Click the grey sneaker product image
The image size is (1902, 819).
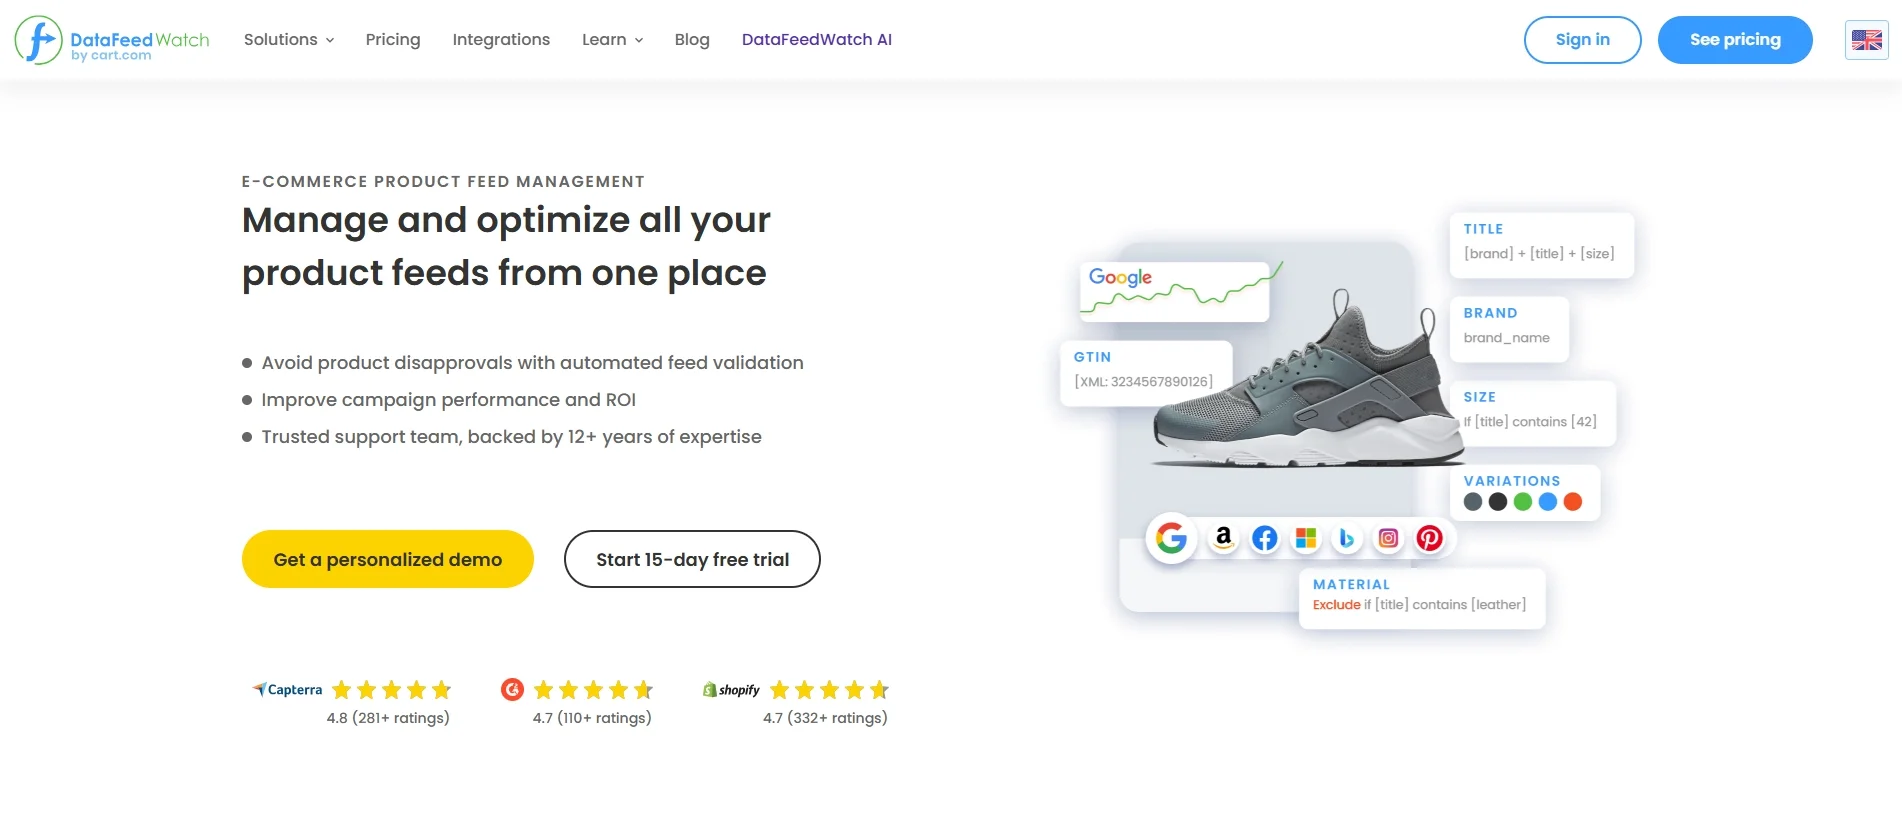[x=1309, y=380]
